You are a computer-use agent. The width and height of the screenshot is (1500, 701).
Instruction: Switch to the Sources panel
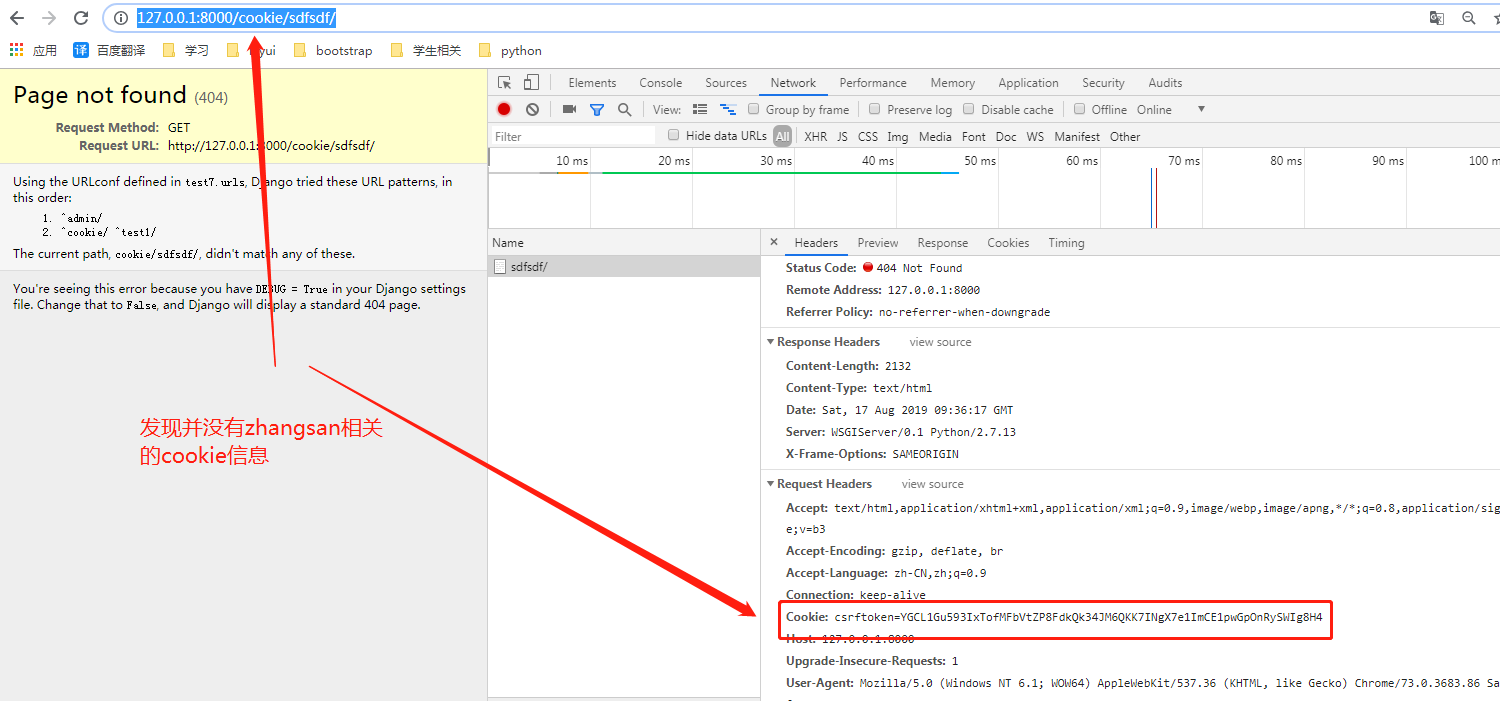tap(726, 83)
